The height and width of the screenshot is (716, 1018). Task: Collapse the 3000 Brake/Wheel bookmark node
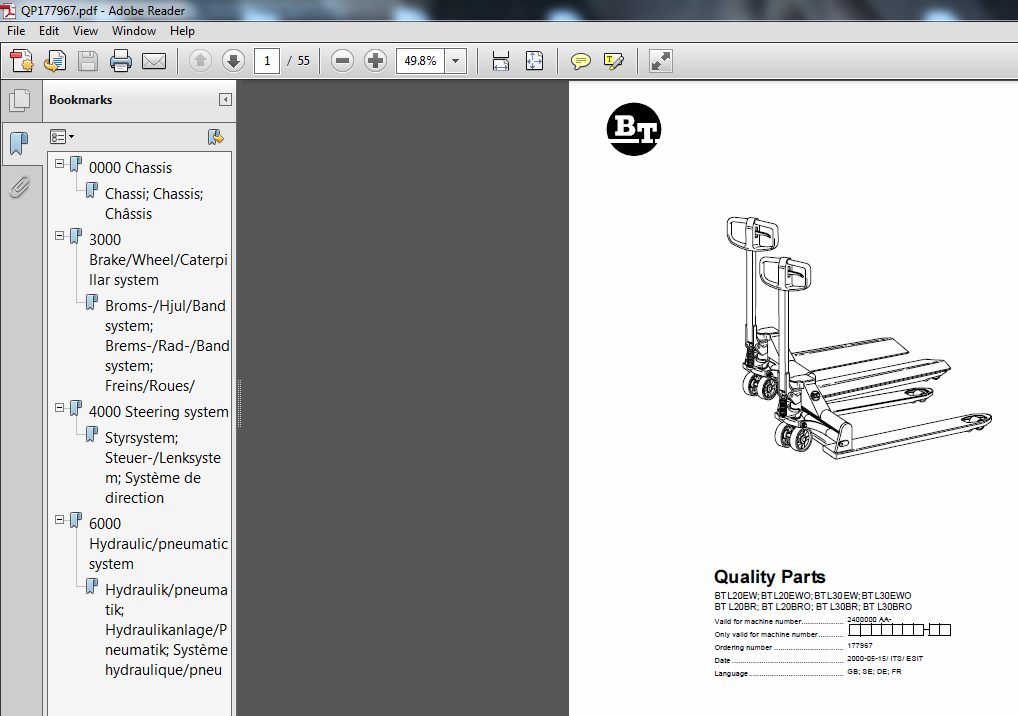pos(60,236)
